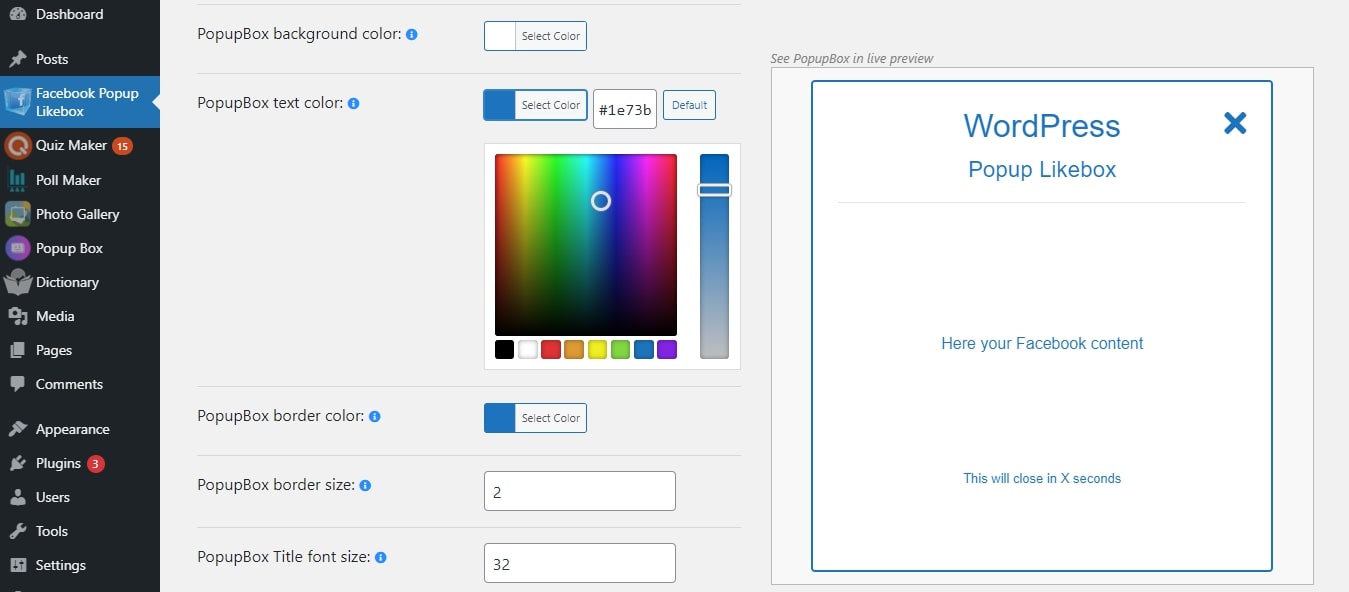
Task: Pick a color in the saturation gradient area
Action: [x=586, y=245]
